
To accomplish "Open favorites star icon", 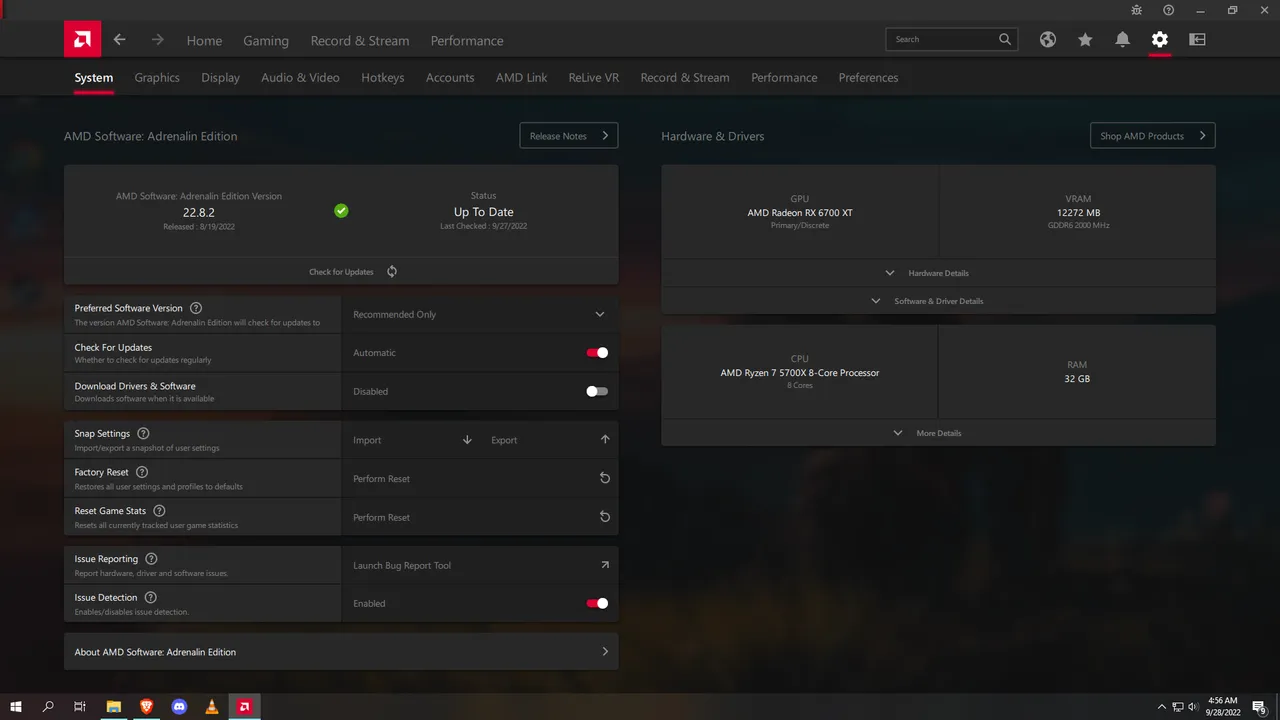I will pos(1085,40).
